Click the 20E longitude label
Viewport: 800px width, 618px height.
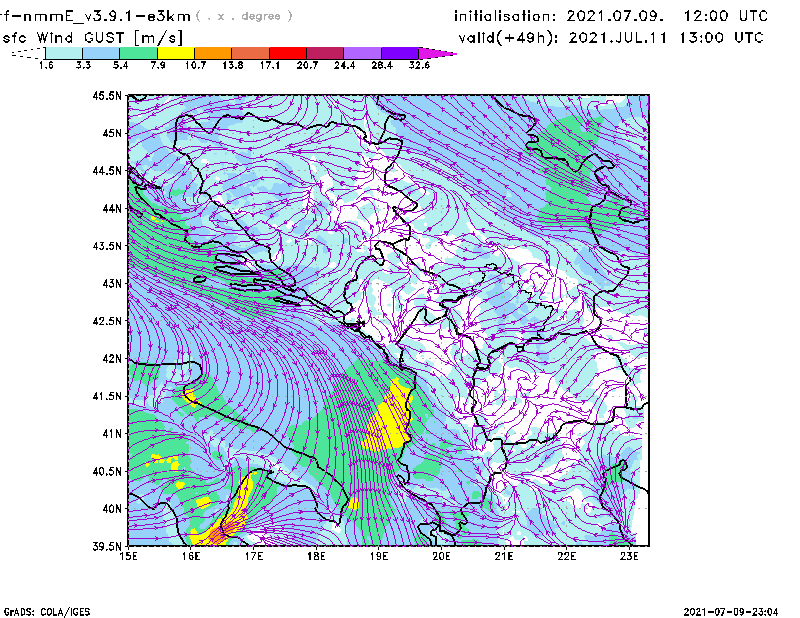pyautogui.click(x=441, y=556)
